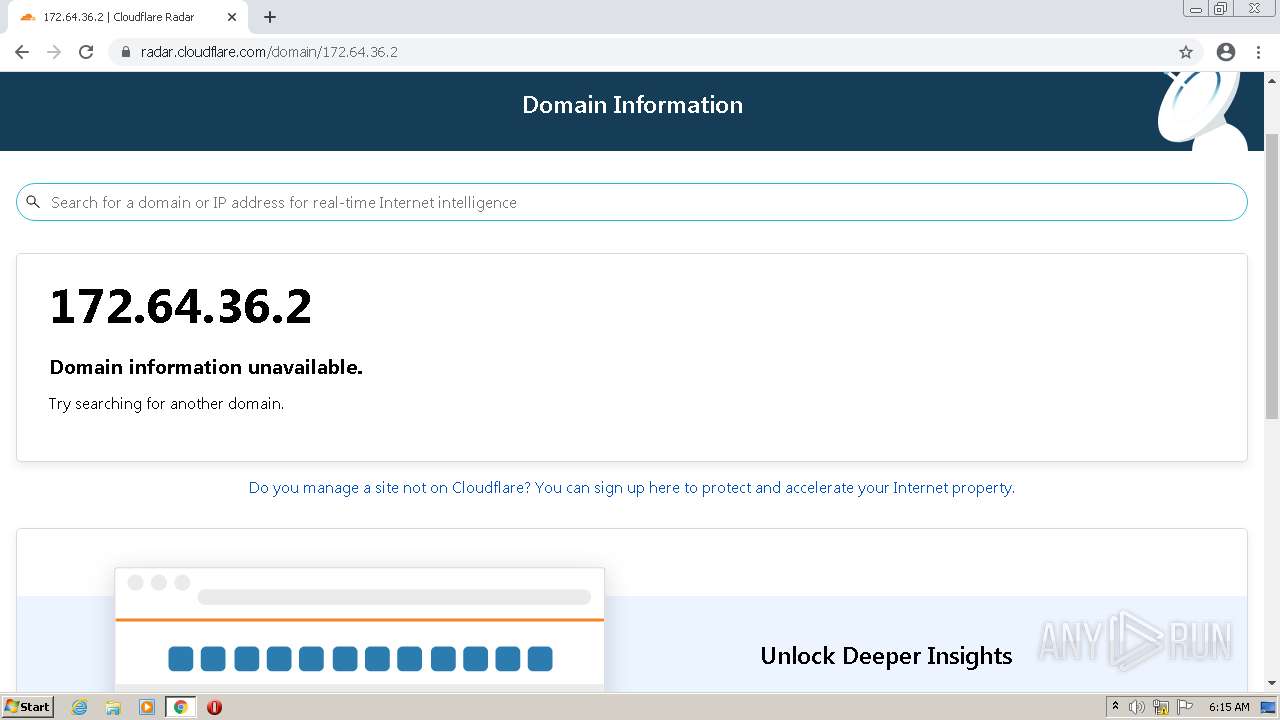Click the browser mockup illustration
The width and height of the screenshot is (1280, 720).
coord(360,630)
